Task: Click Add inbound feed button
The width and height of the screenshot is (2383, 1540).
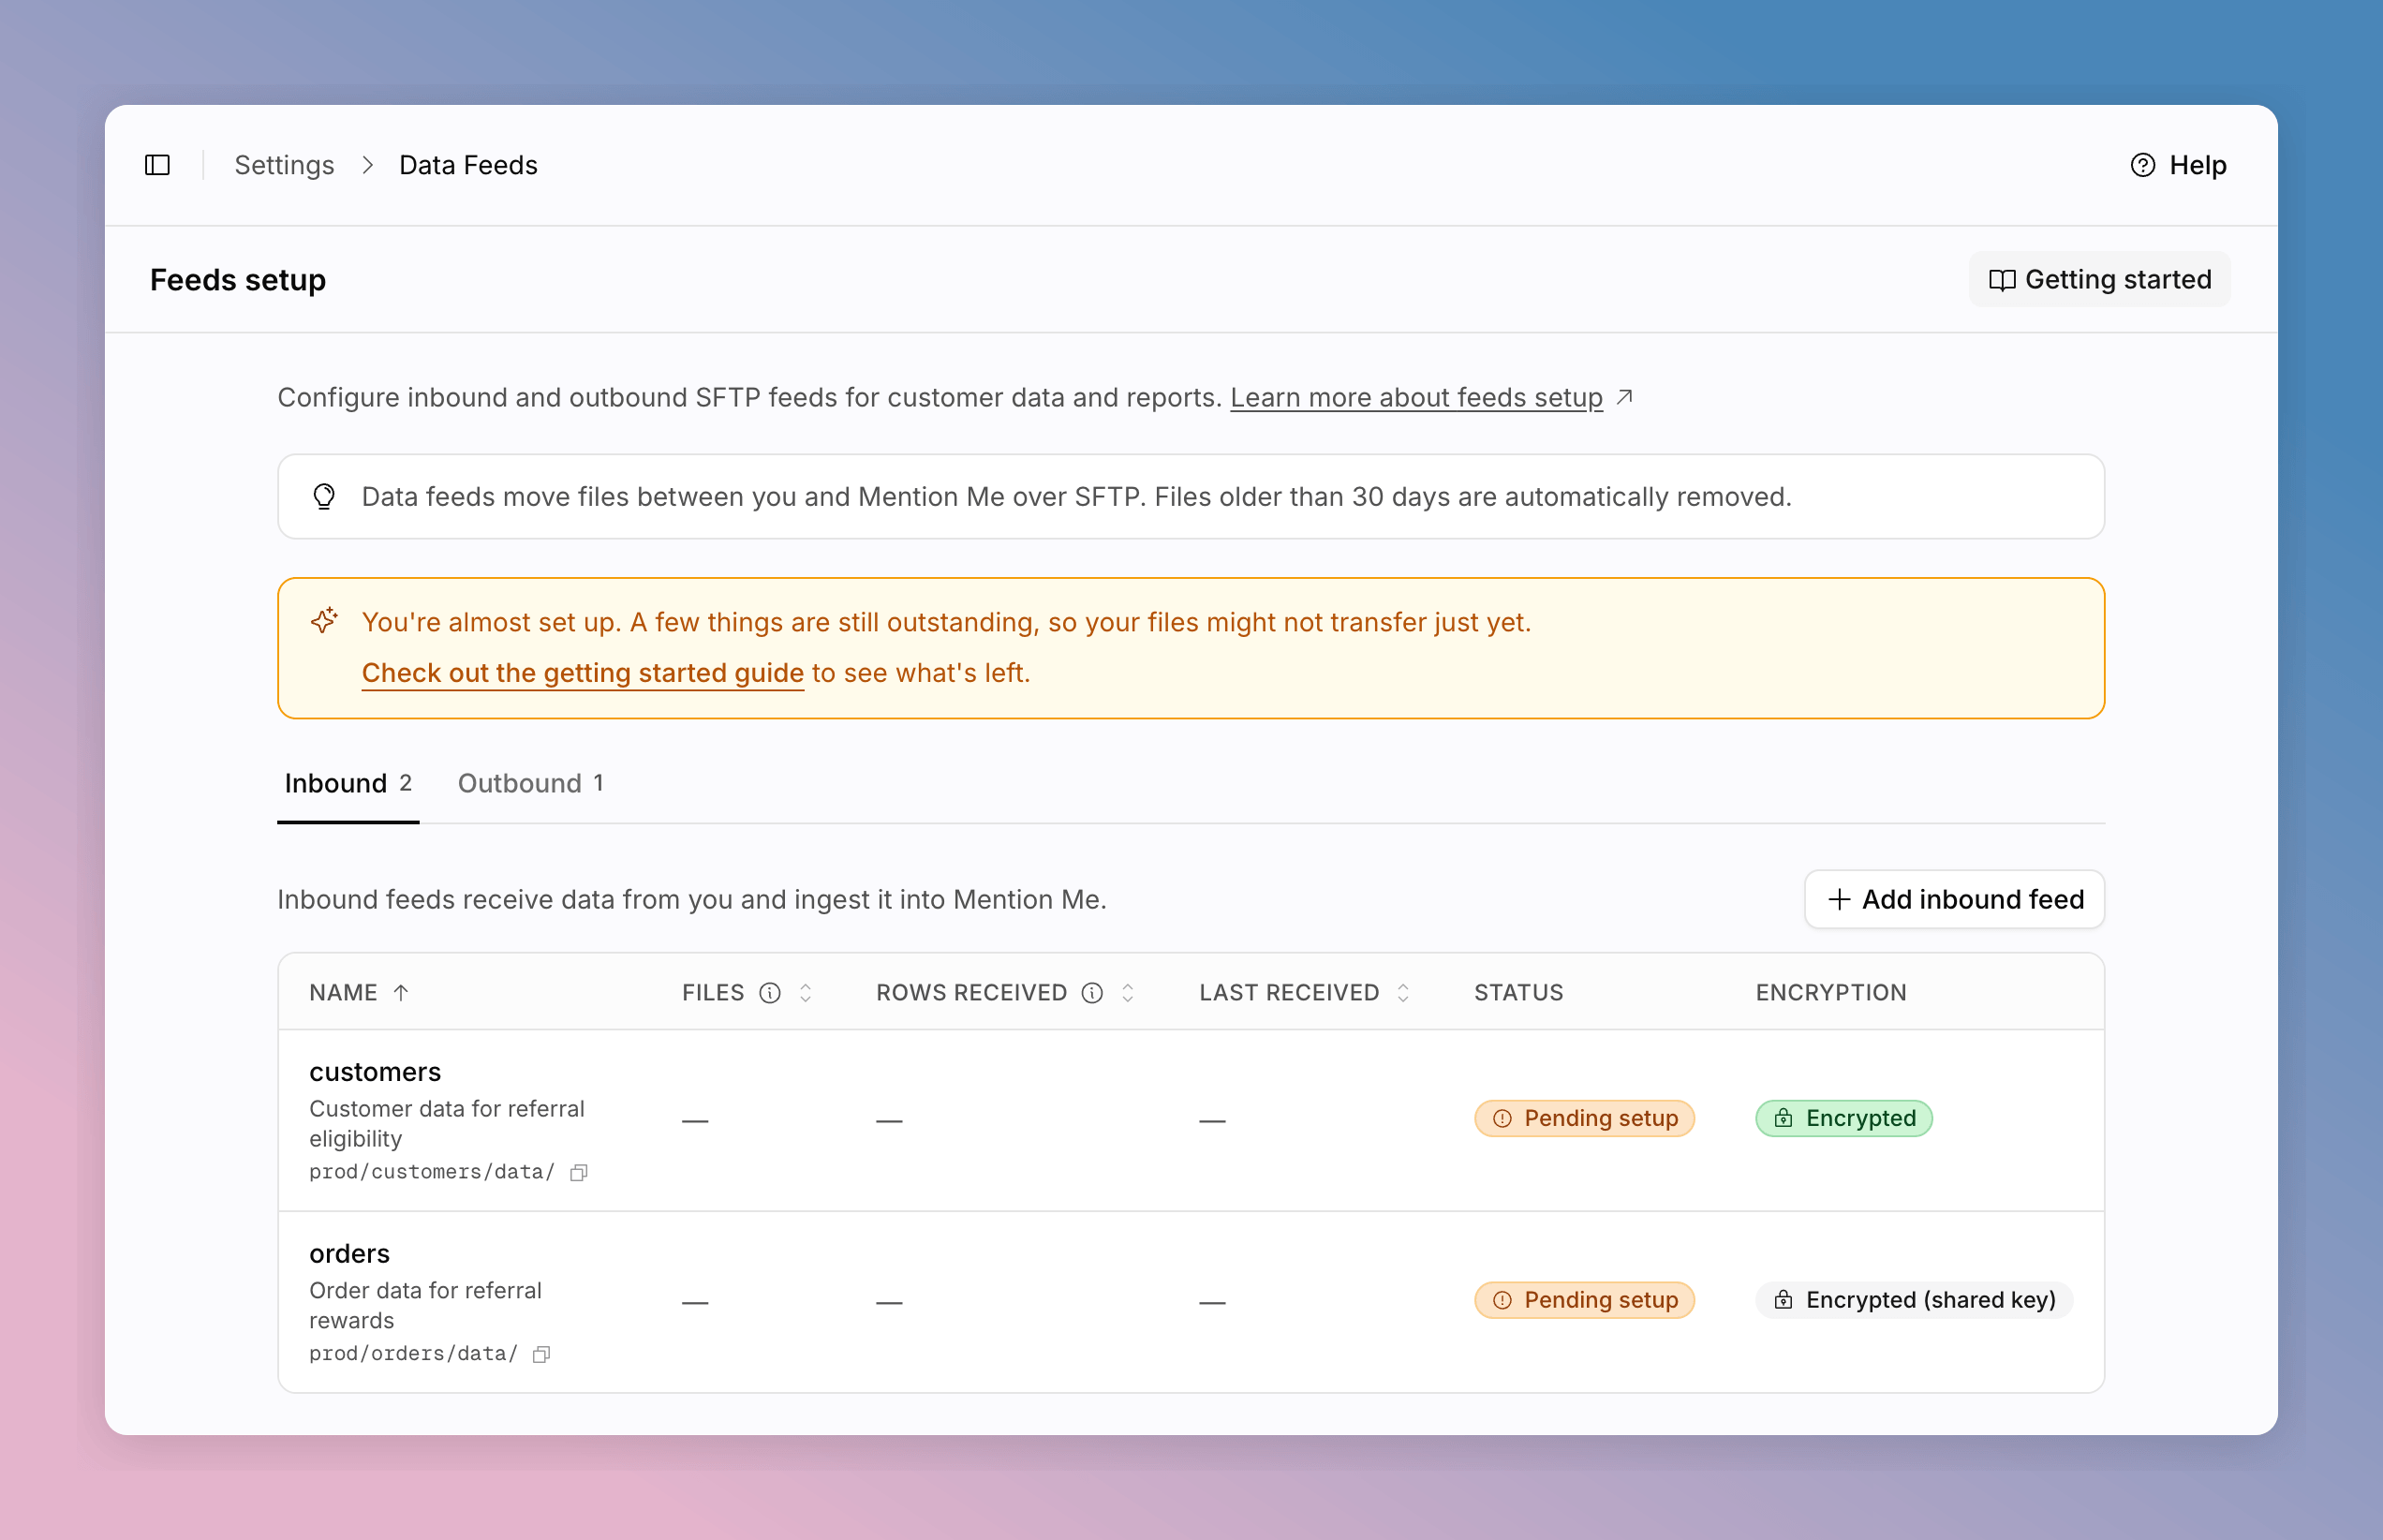Action: pyautogui.click(x=1954, y=899)
